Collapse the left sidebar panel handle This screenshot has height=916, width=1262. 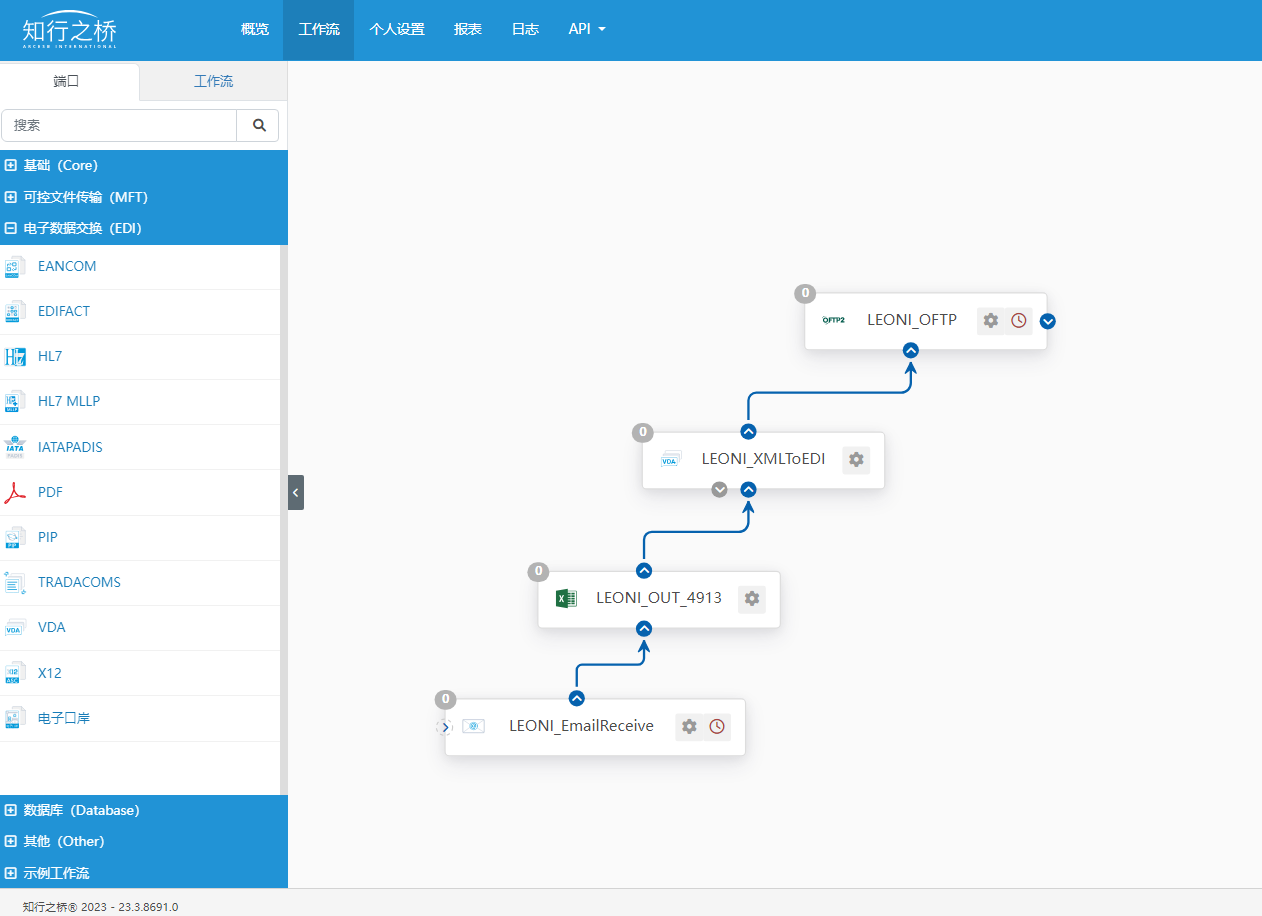(296, 493)
